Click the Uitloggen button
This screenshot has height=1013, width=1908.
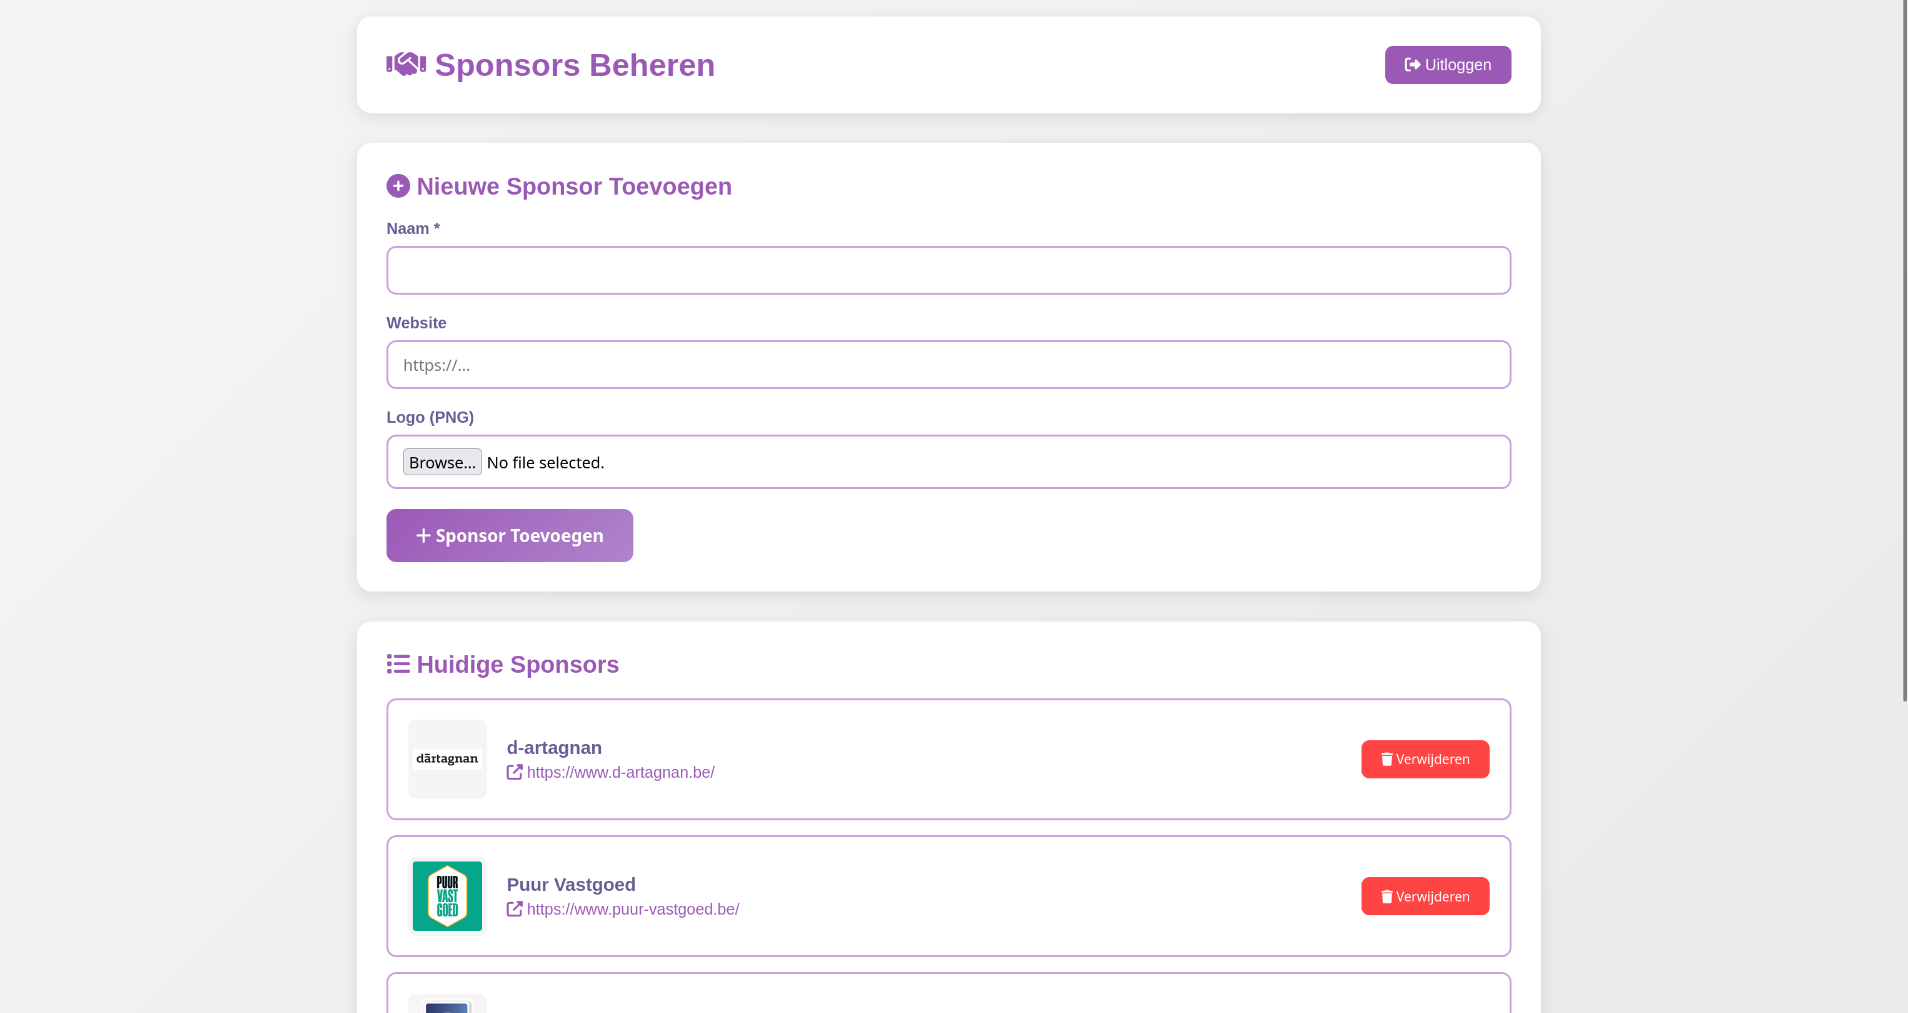(1447, 64)
